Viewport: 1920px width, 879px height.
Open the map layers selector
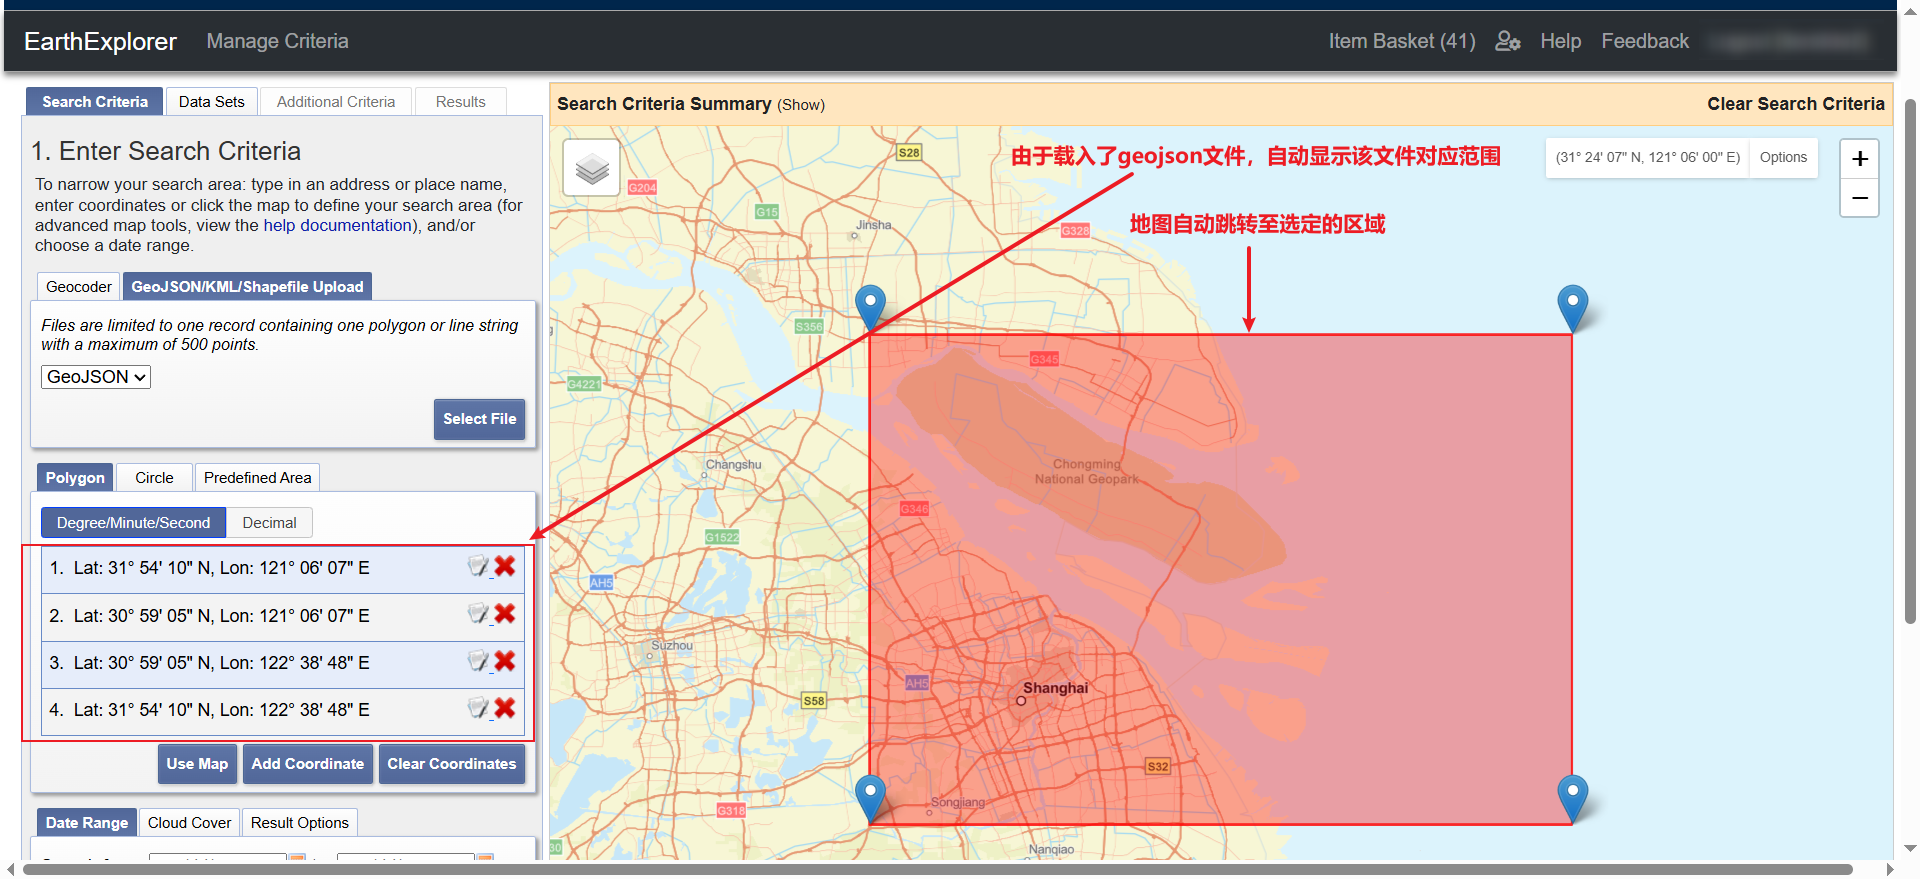pyautogui.click(x=592, y=168)
